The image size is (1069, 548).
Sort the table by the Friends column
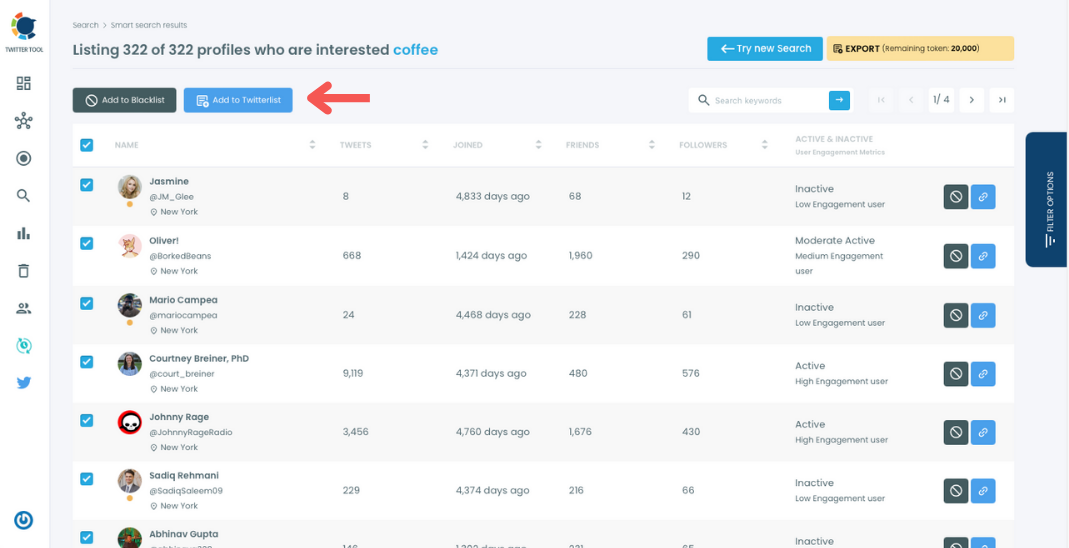[652, 145]
